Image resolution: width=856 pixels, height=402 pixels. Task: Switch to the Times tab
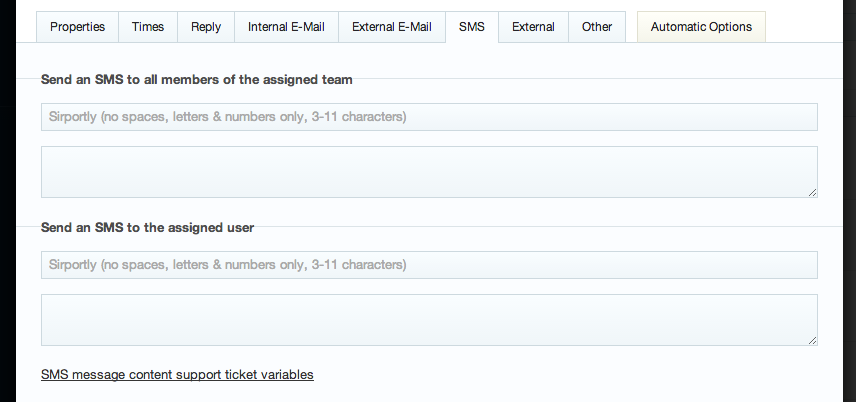point(148,27)
